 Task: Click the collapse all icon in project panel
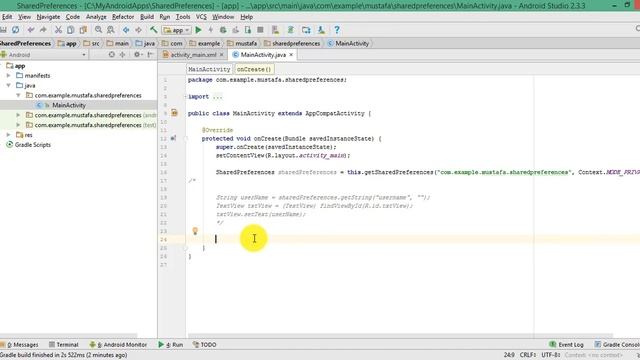coord(122,55)
